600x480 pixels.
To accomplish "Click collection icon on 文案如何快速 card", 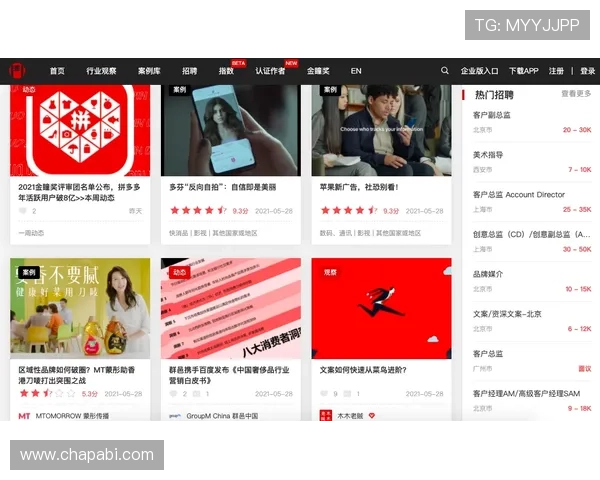I will (x=347, y=394).
